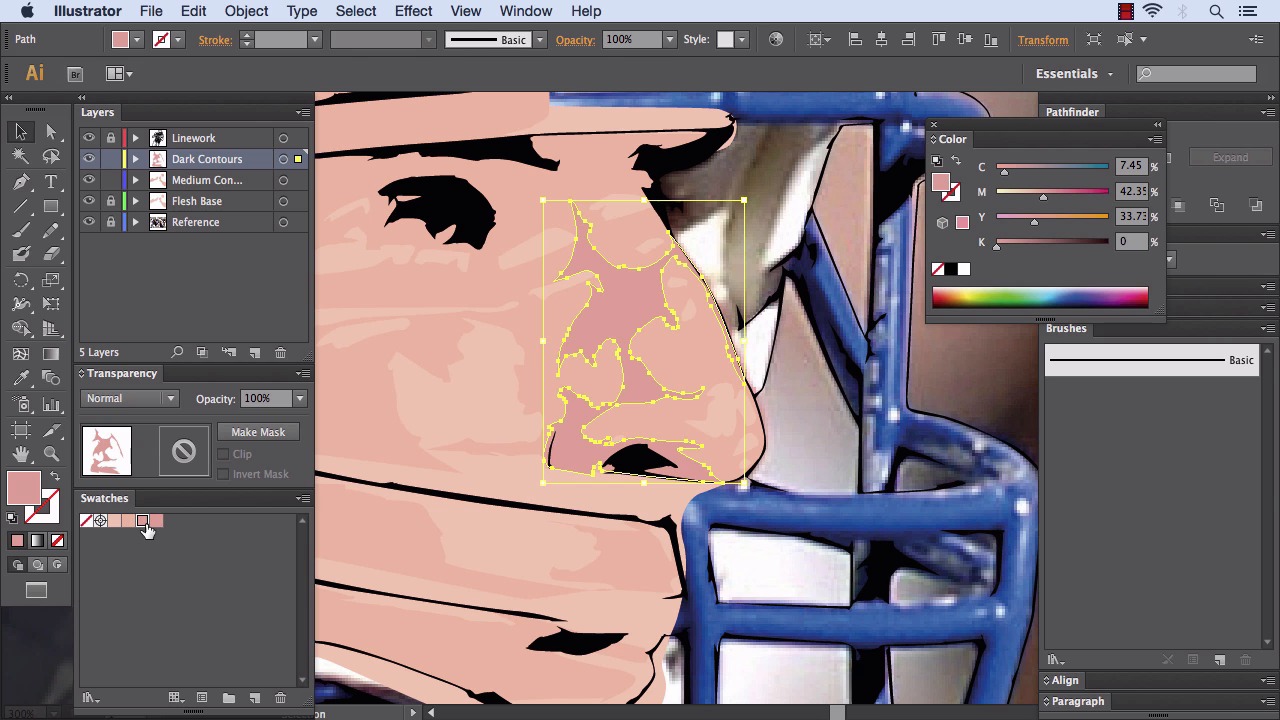This screenshot has width=1280, height=720.
Task: Click the Make Mask button
Action: click(x=258, y=432)
